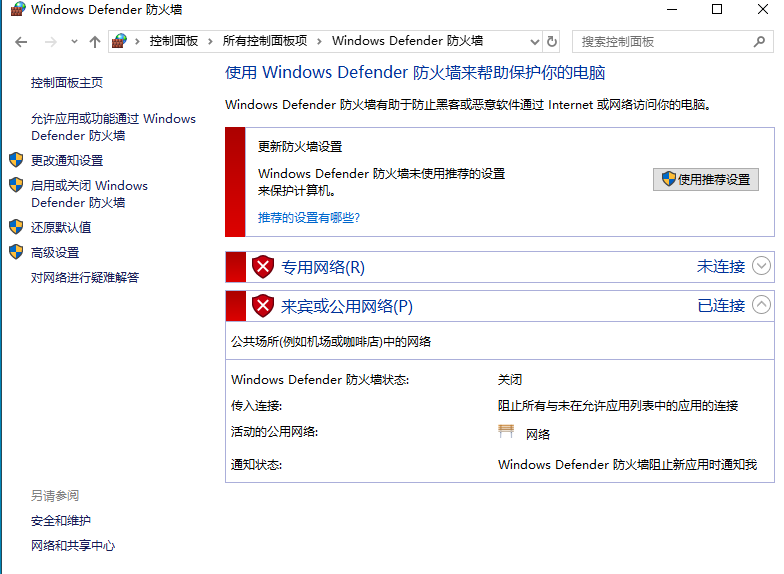The height and width of the screenshot is (574, 784).
Task: Click the shield icon beside 还原默认值
Action: (16, 227)
